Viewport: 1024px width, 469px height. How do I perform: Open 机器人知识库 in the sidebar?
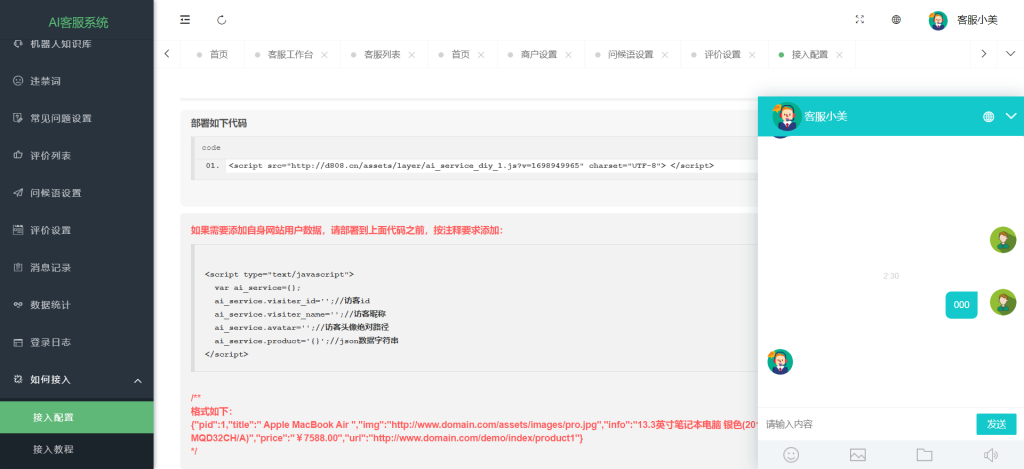point(76,44)
